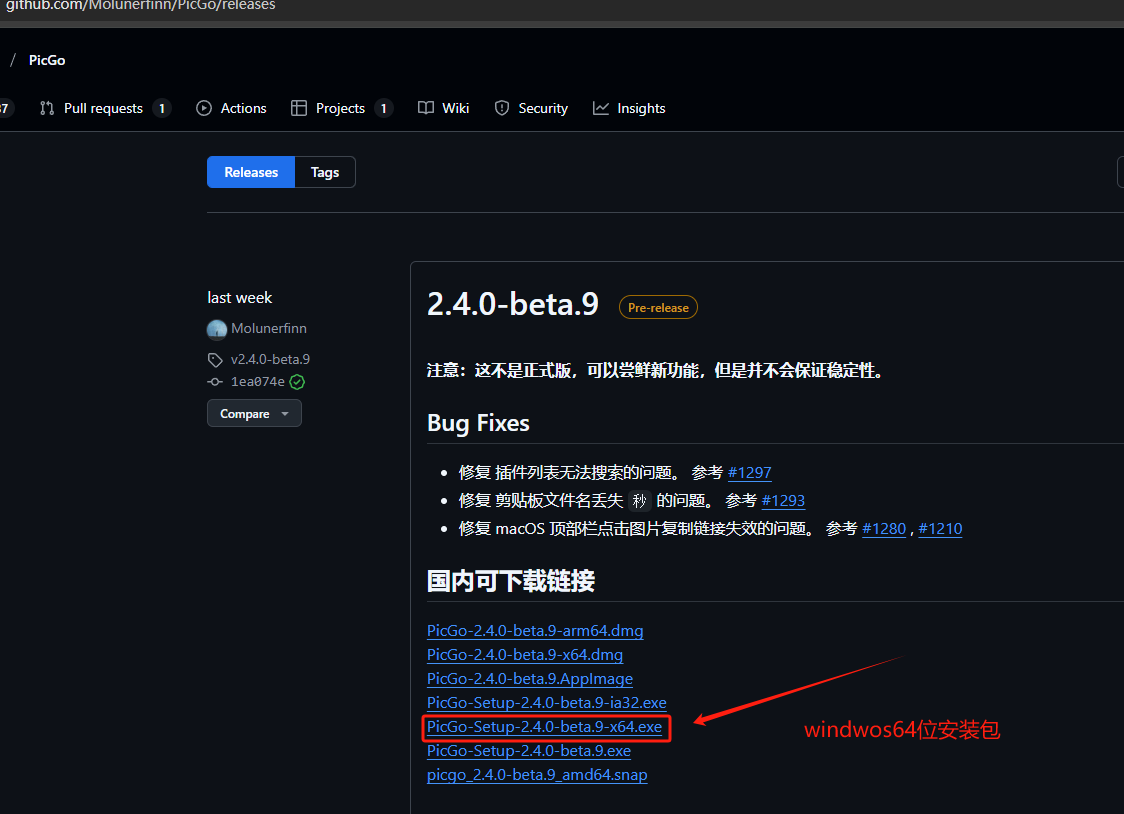Click the Wiki book icon
This screenshot has width=1124, height=814.
pyautogui.click(x=426, y=108)
